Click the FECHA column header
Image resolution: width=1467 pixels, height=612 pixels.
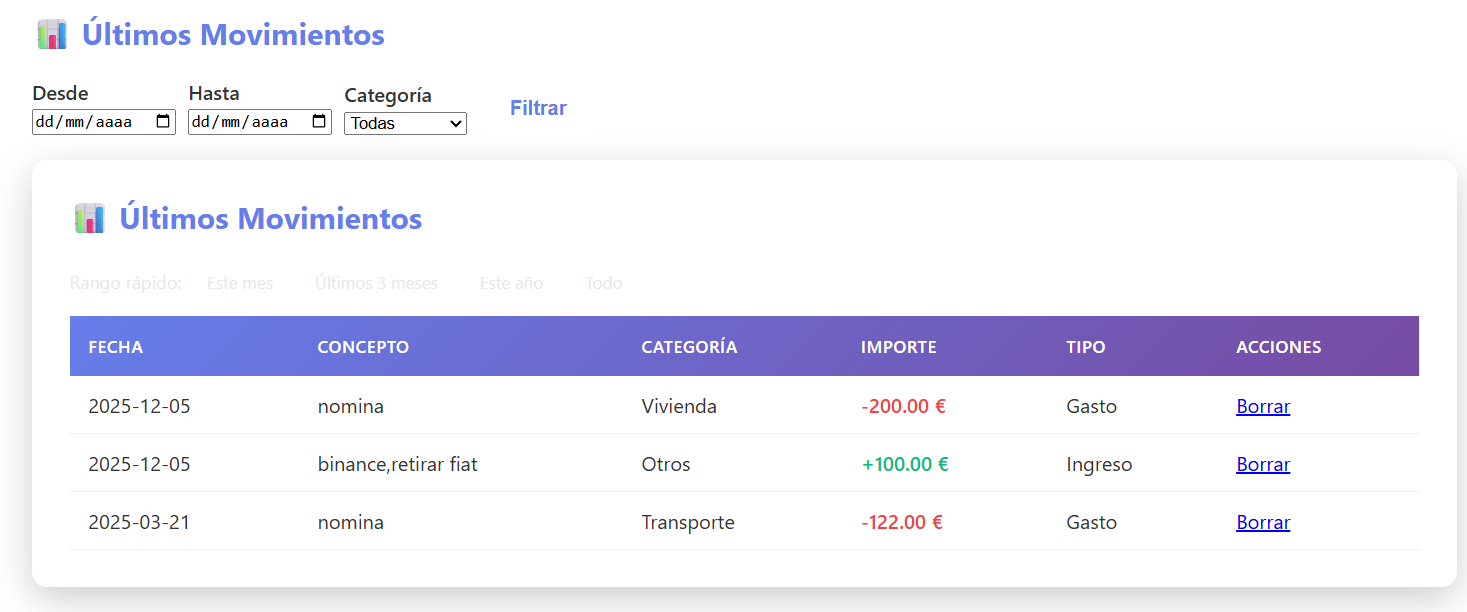116,346
